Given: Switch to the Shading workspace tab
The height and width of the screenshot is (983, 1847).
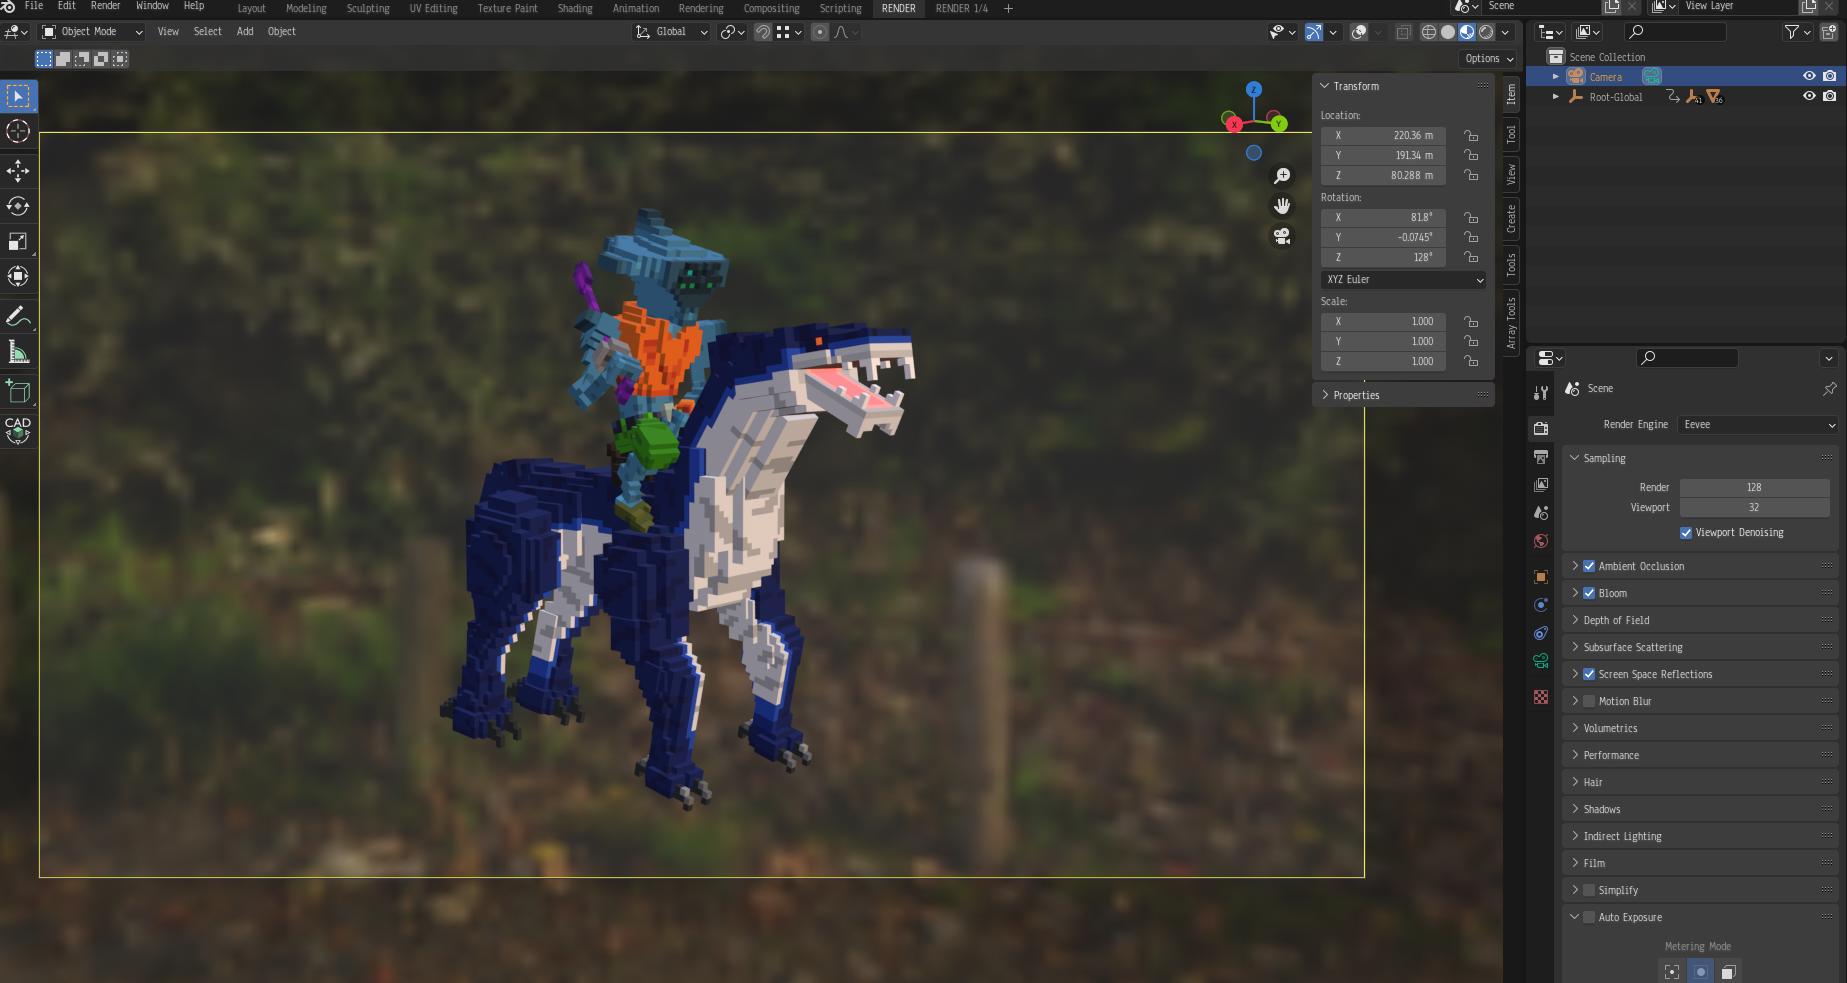Looking at the screenshot, I should [575, 8].
